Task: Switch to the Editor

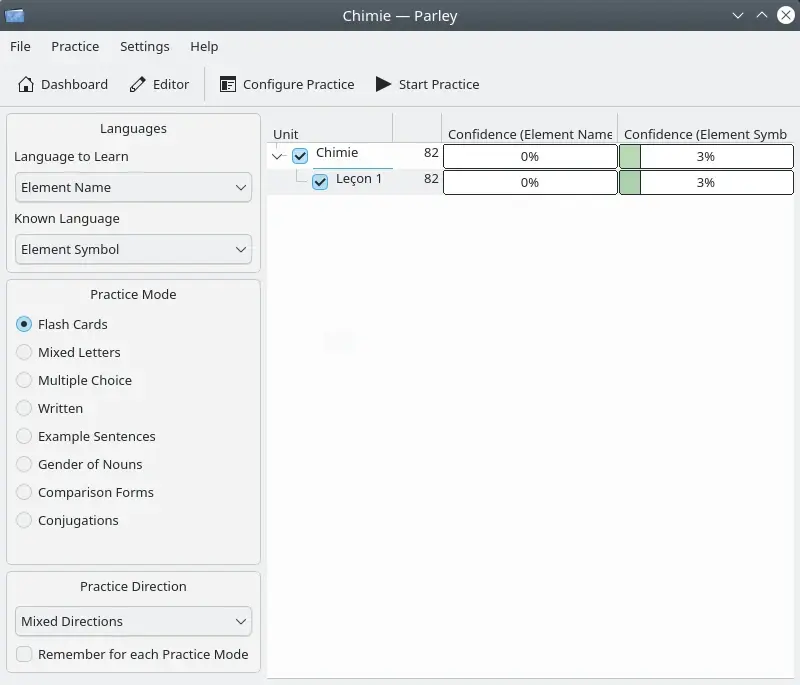Action: (159, 84)
